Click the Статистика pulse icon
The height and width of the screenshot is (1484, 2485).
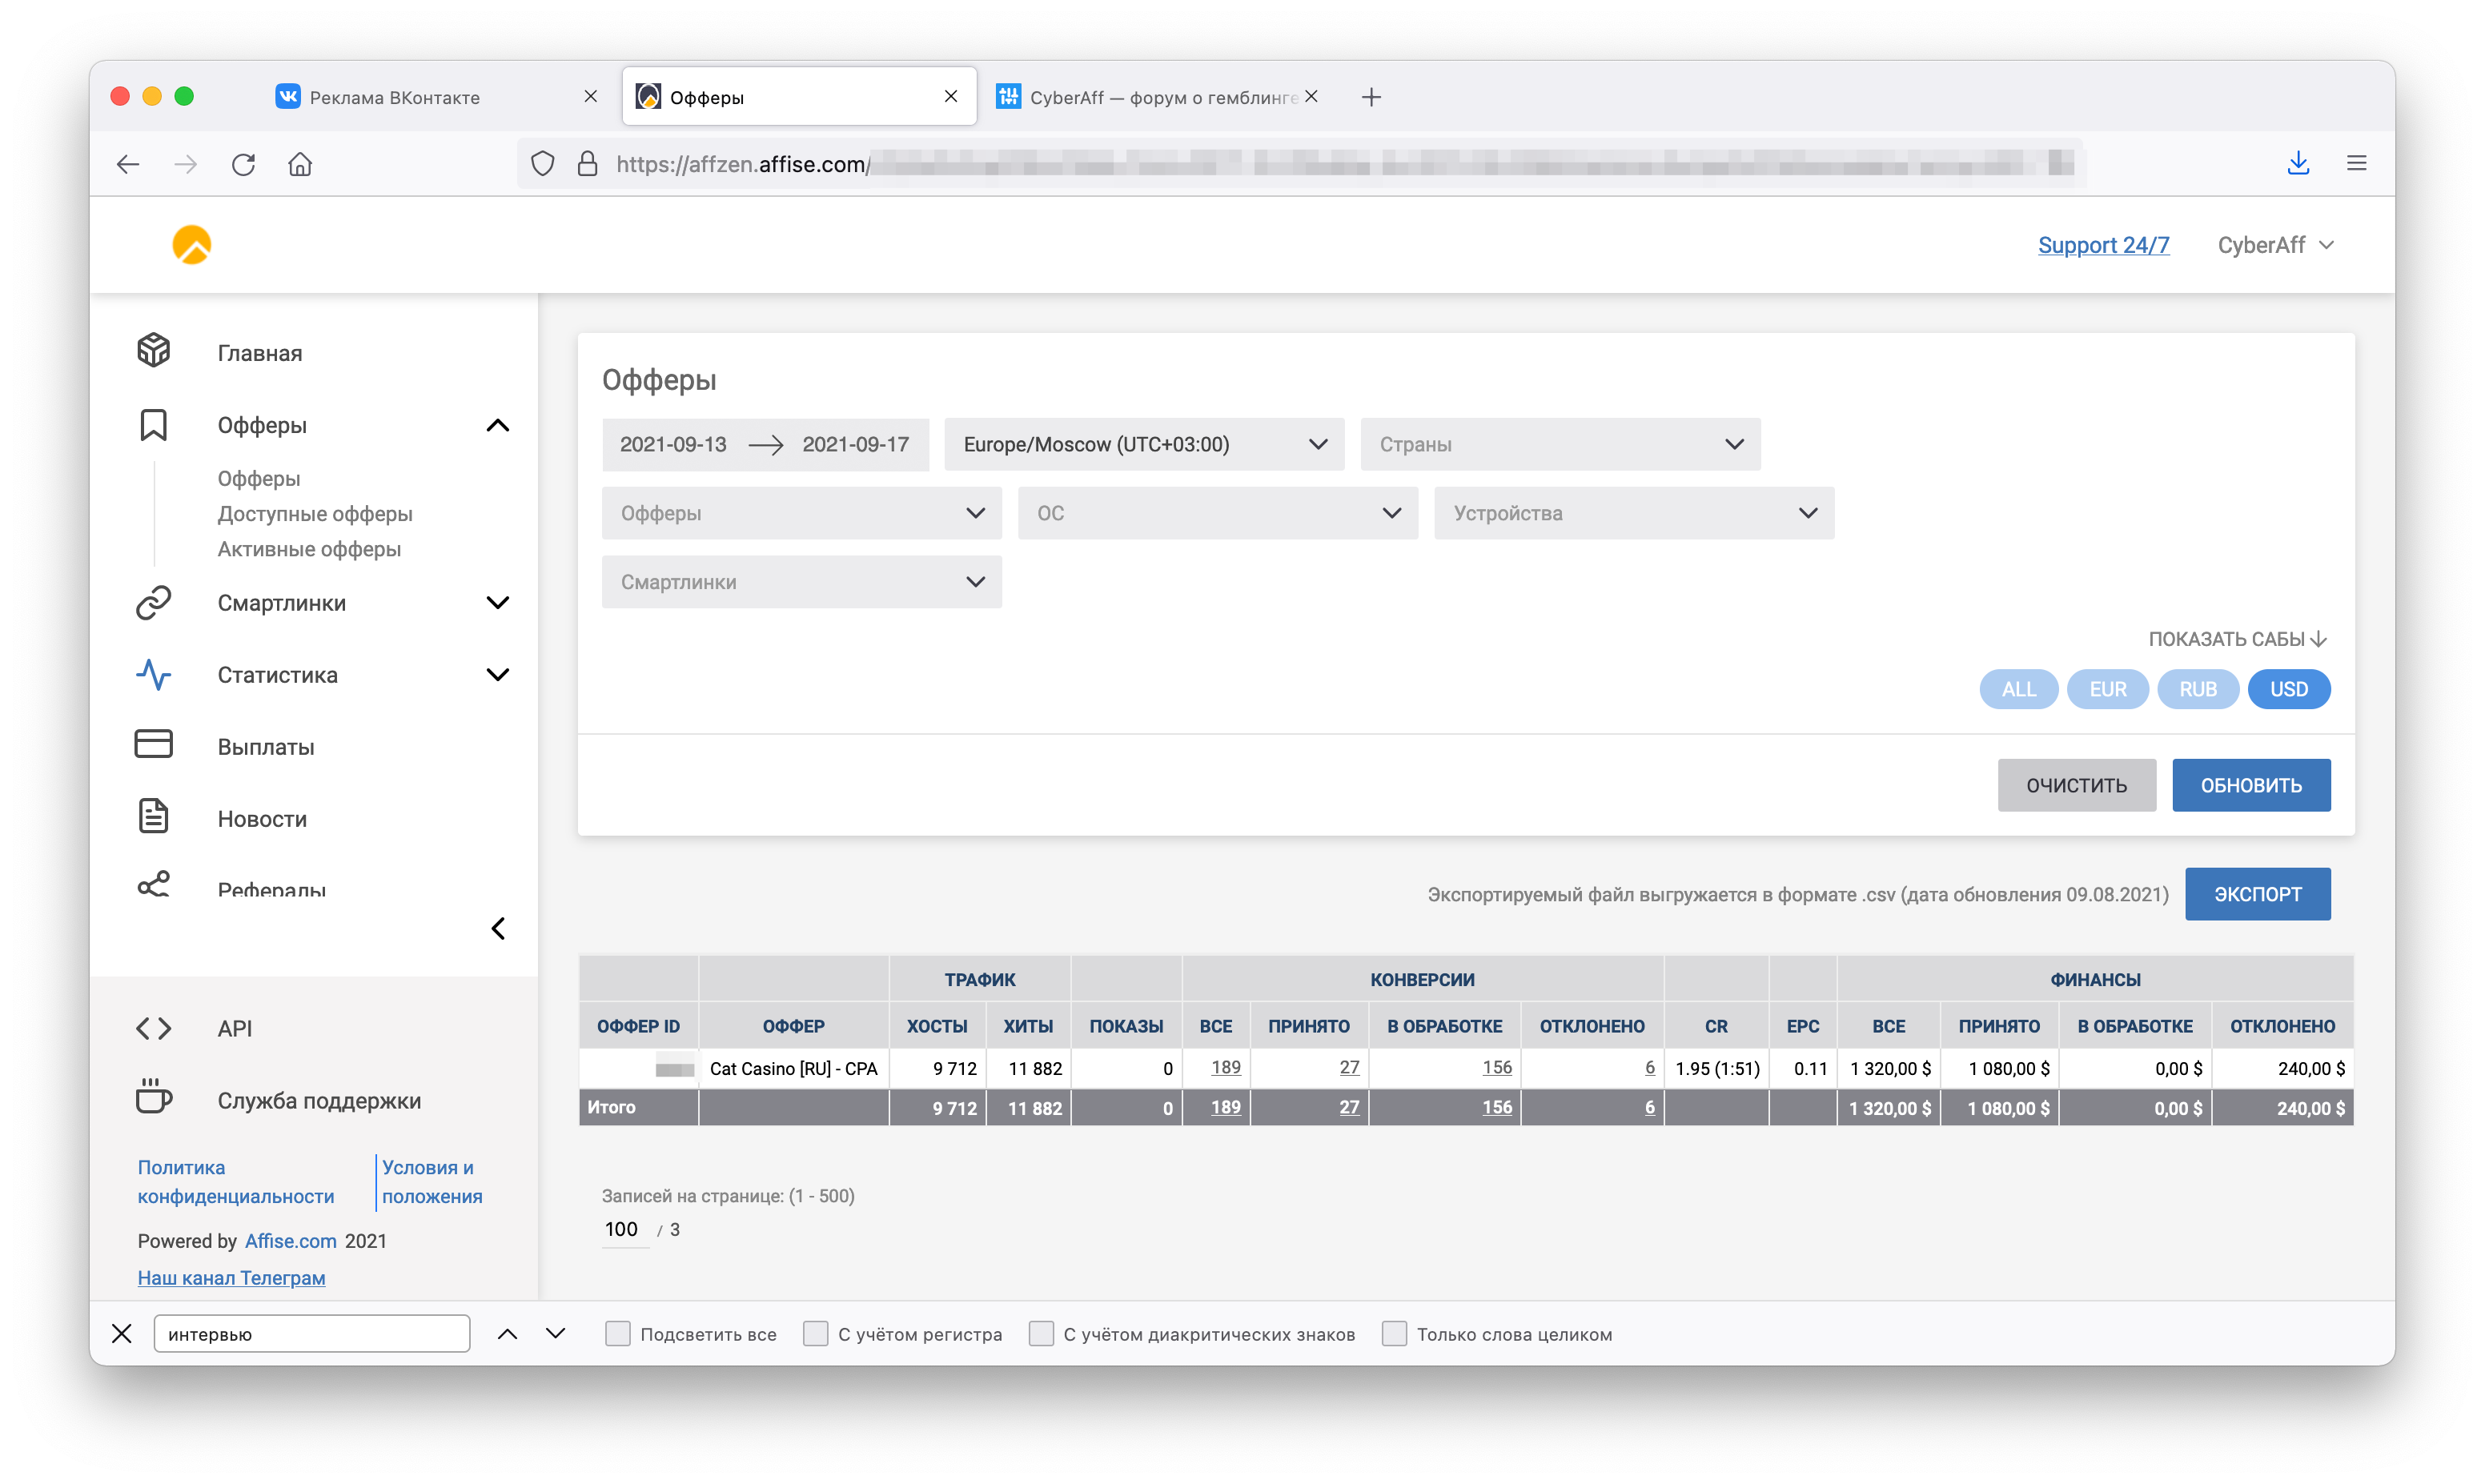point(153,675)
